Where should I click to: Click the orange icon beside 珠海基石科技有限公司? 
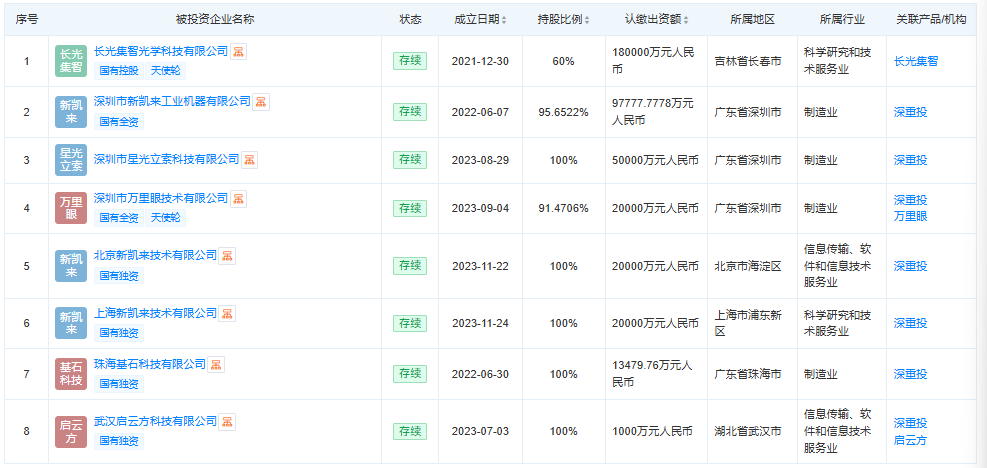point(217,364)
